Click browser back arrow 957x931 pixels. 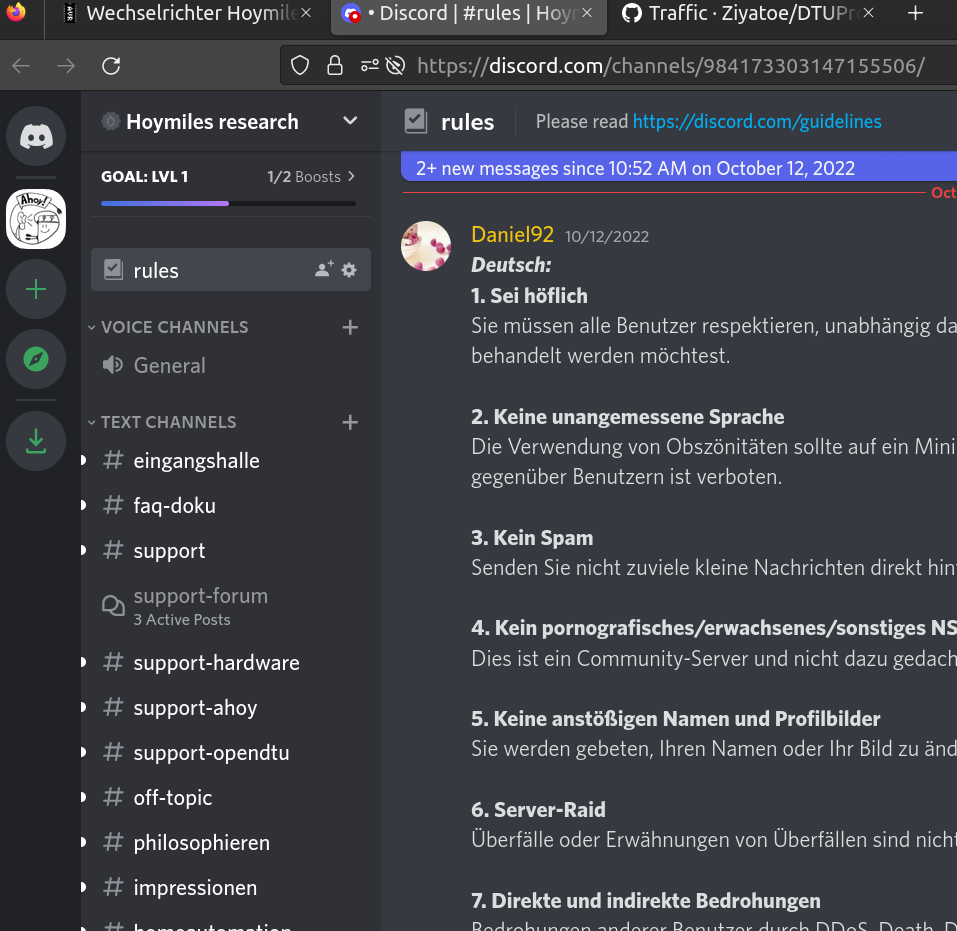pyautogui.click(x=21, y=65)
